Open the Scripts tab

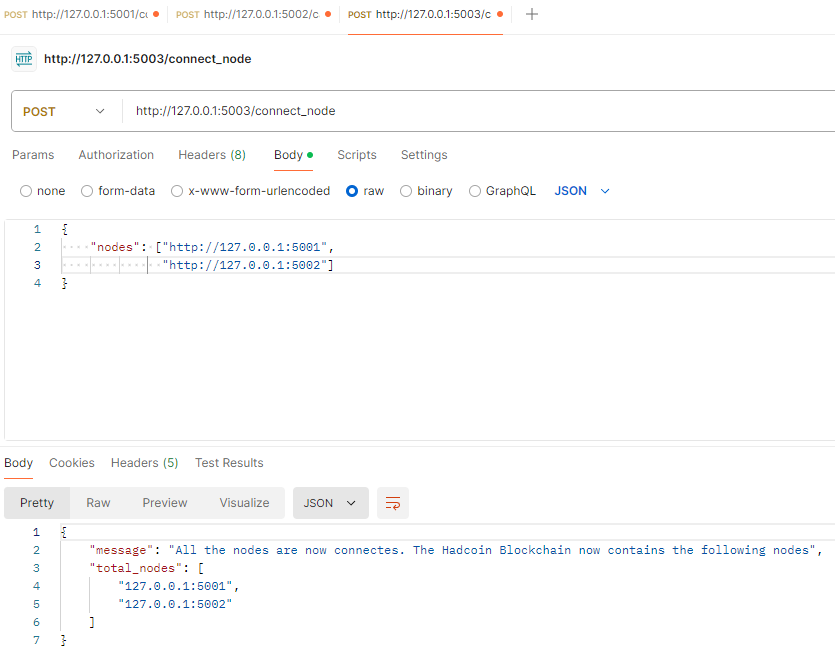[x=357, y=155]
